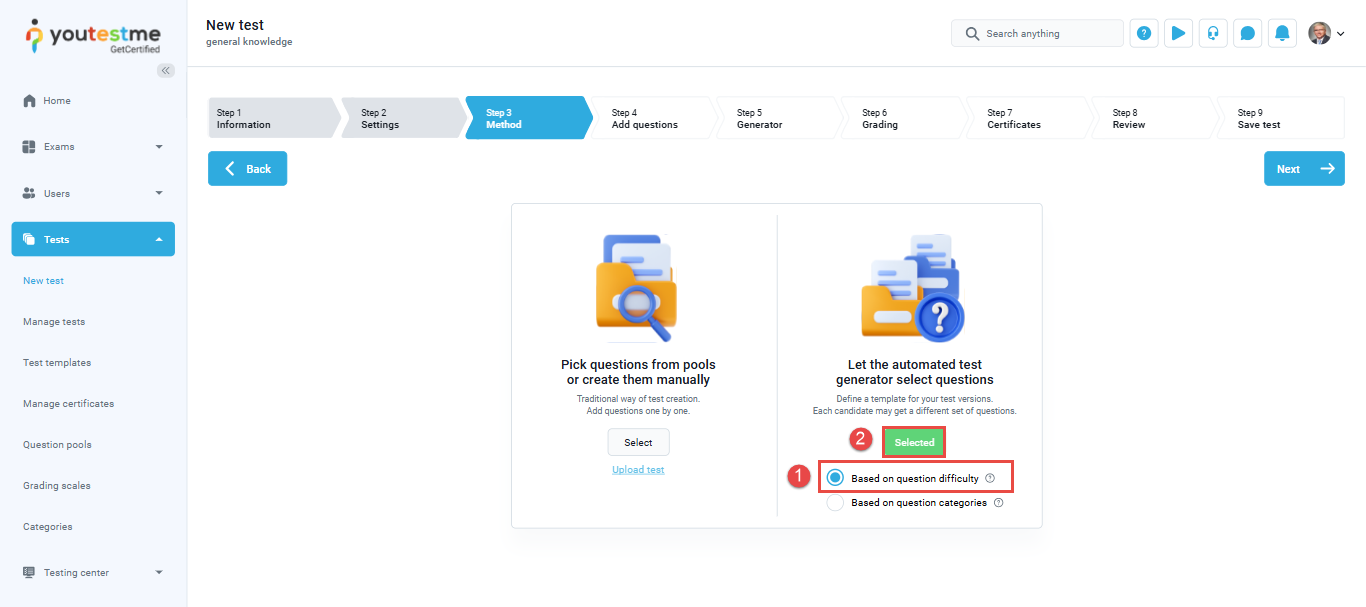The width and height of the screenshot is (1366, 607).
Task: Click the Upload test link
Action: 638,470
